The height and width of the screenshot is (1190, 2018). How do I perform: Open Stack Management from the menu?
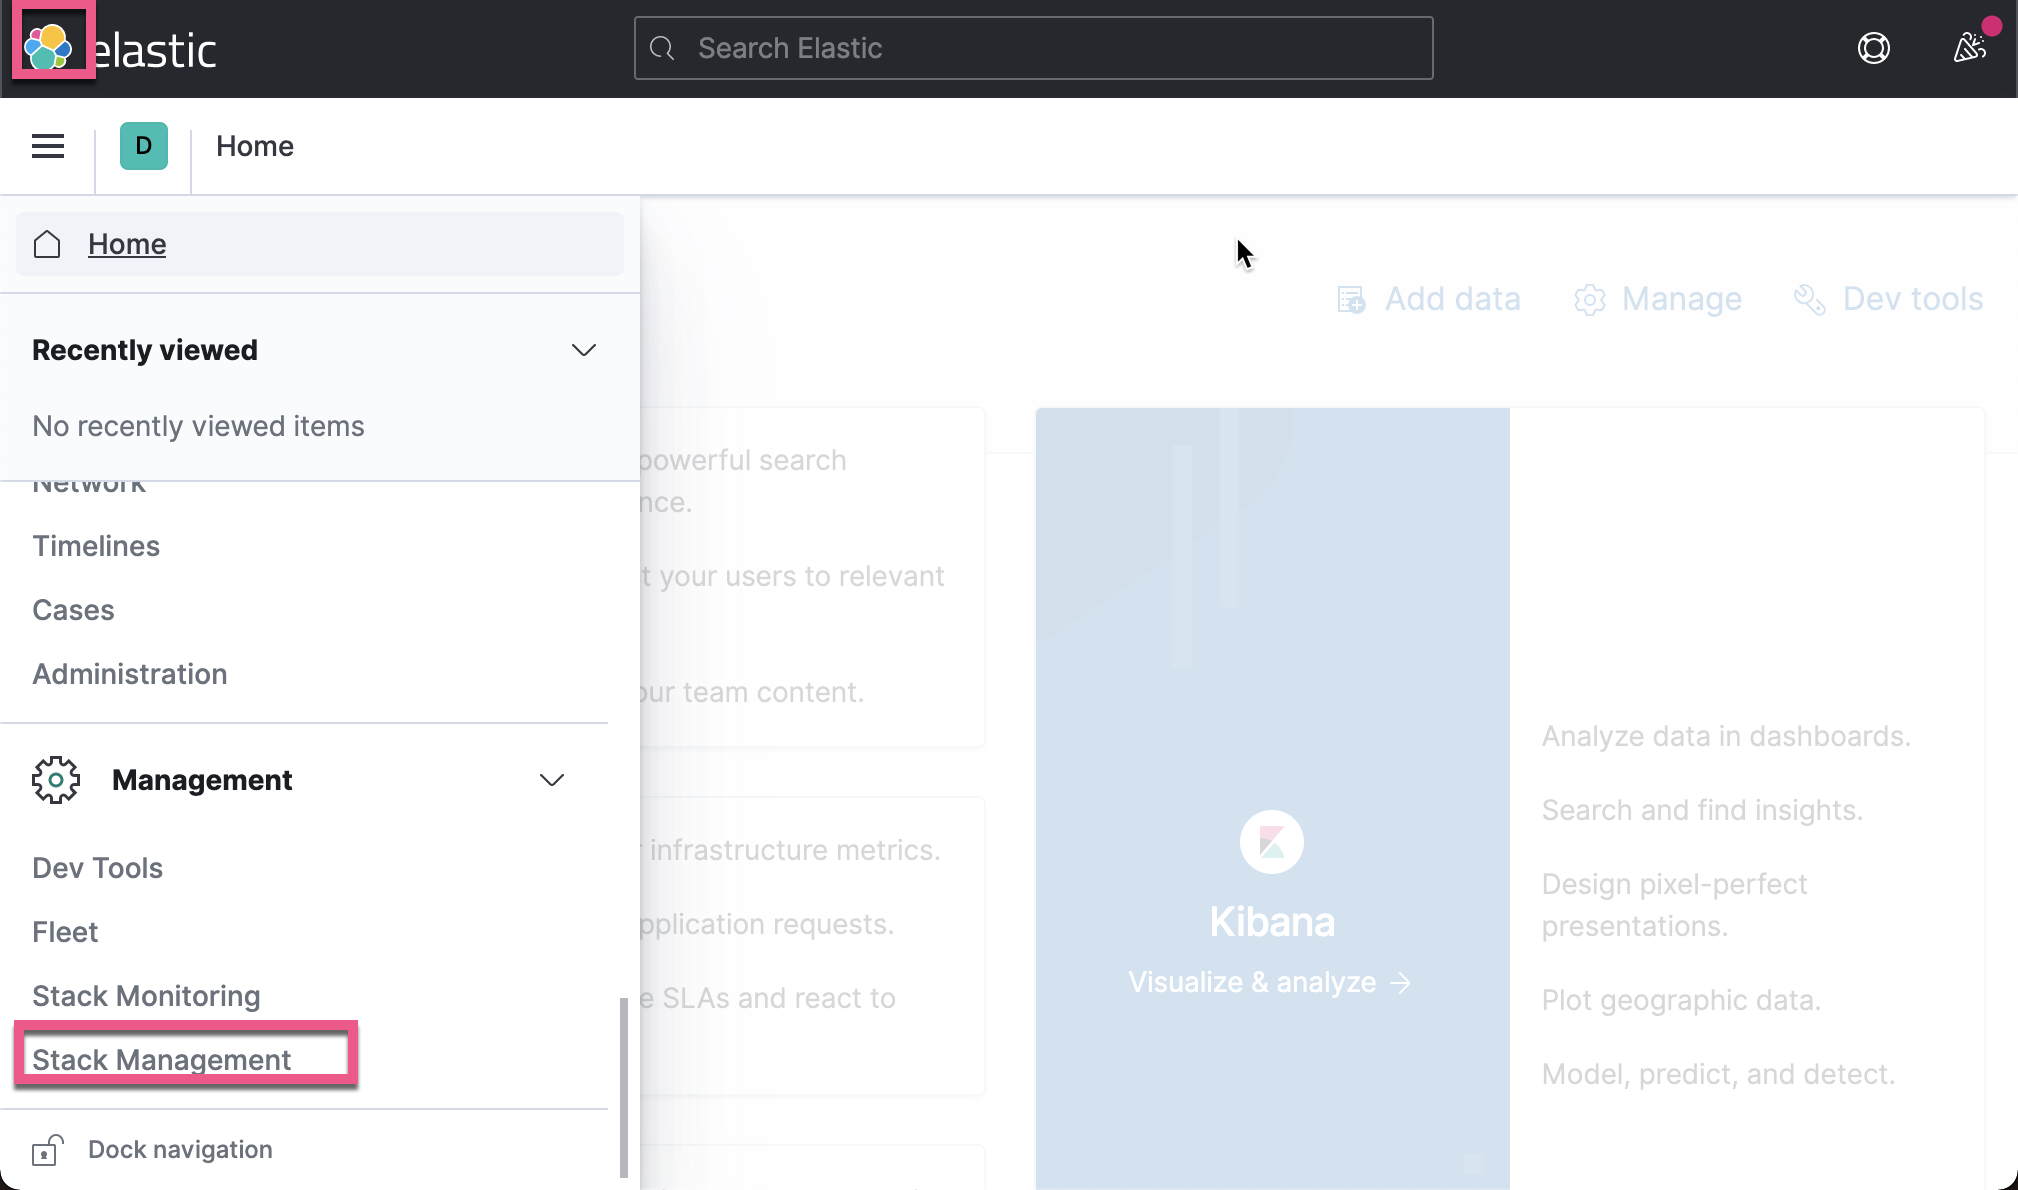point(161,1059)
